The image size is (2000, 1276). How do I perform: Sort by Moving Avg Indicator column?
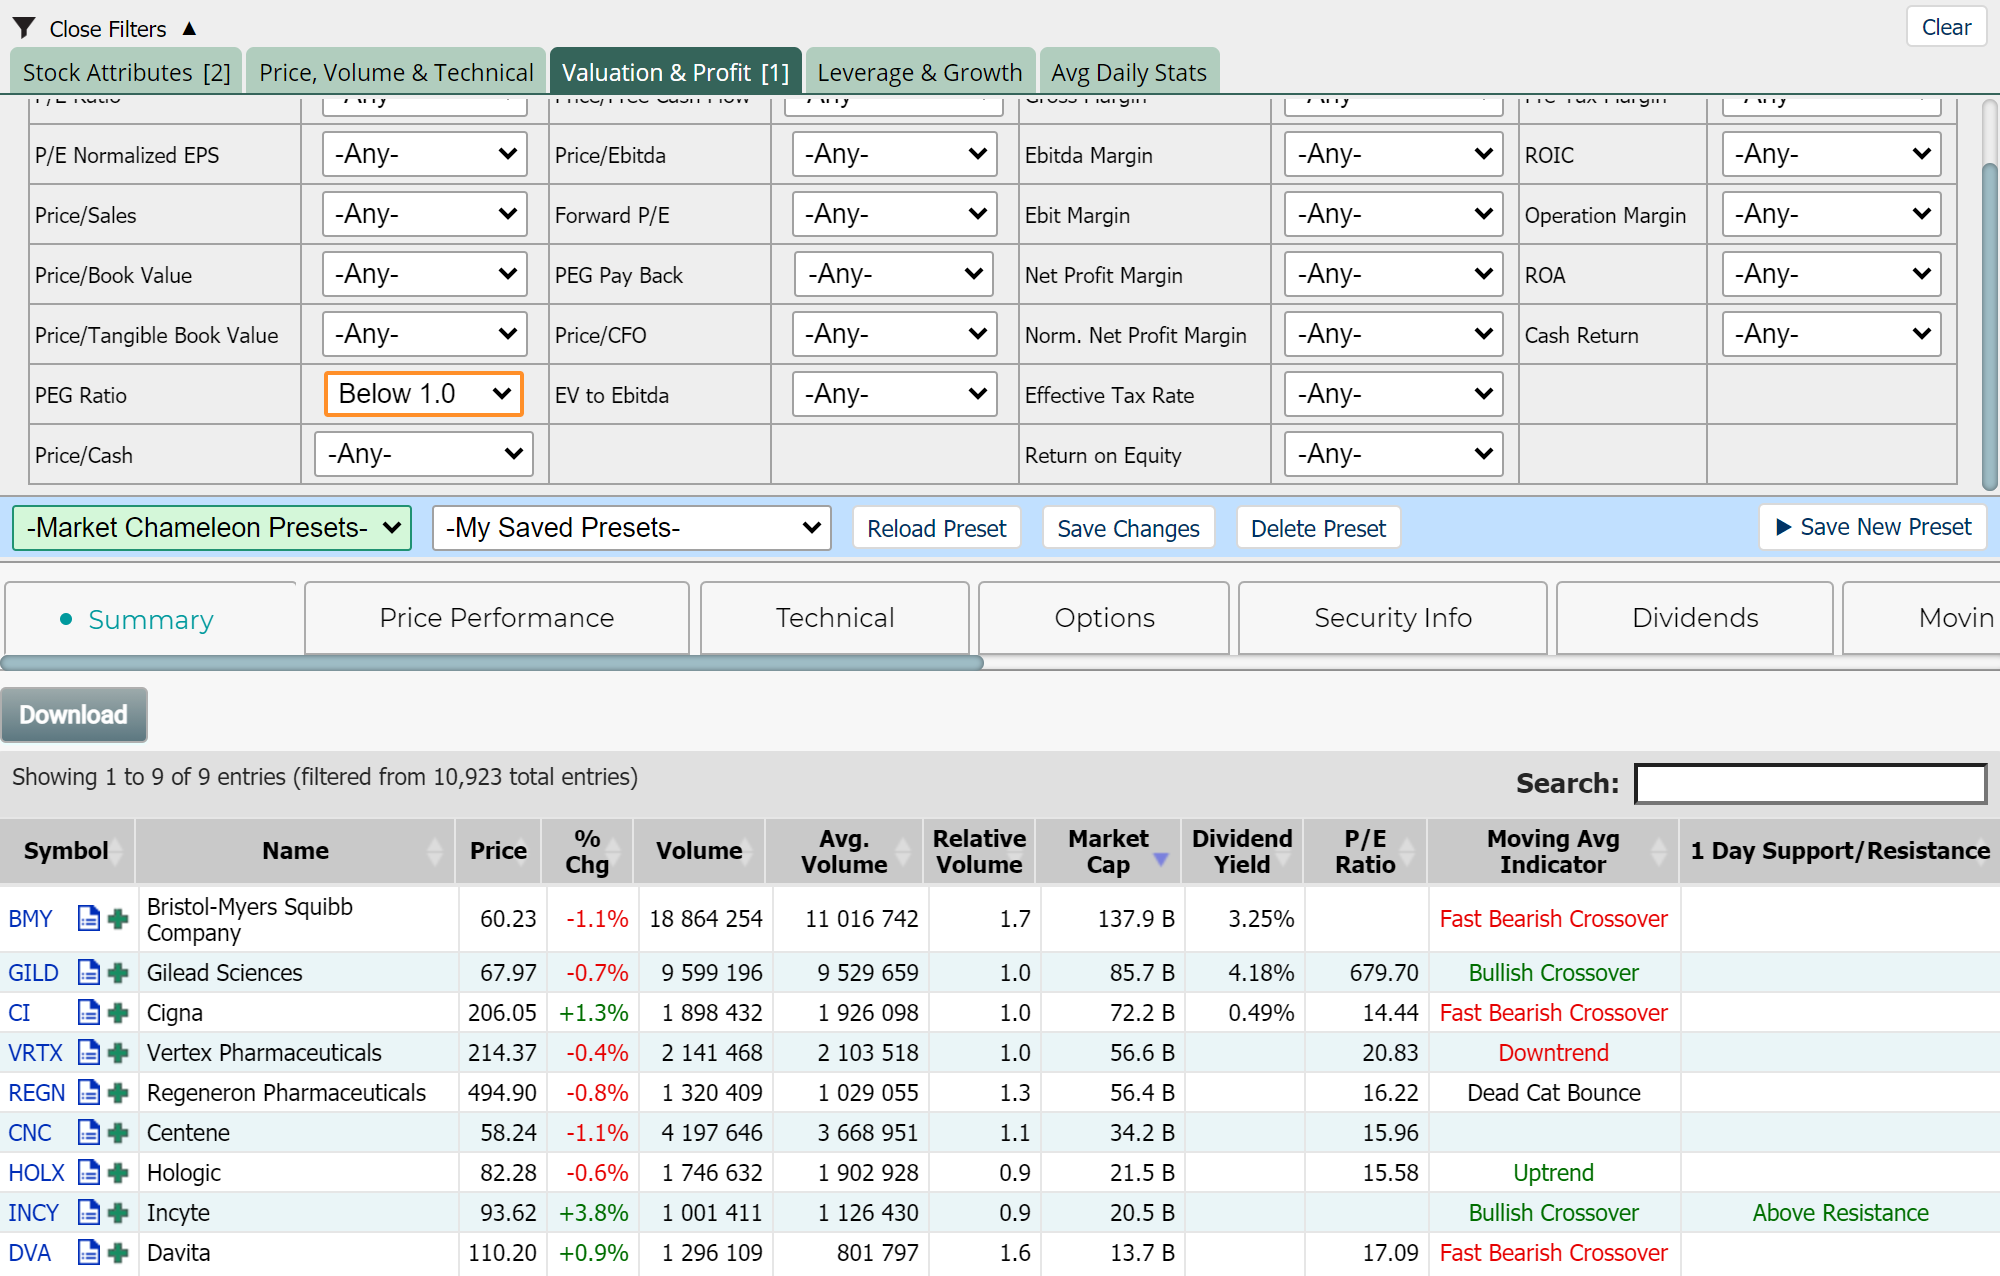[x=1553, y=851]
